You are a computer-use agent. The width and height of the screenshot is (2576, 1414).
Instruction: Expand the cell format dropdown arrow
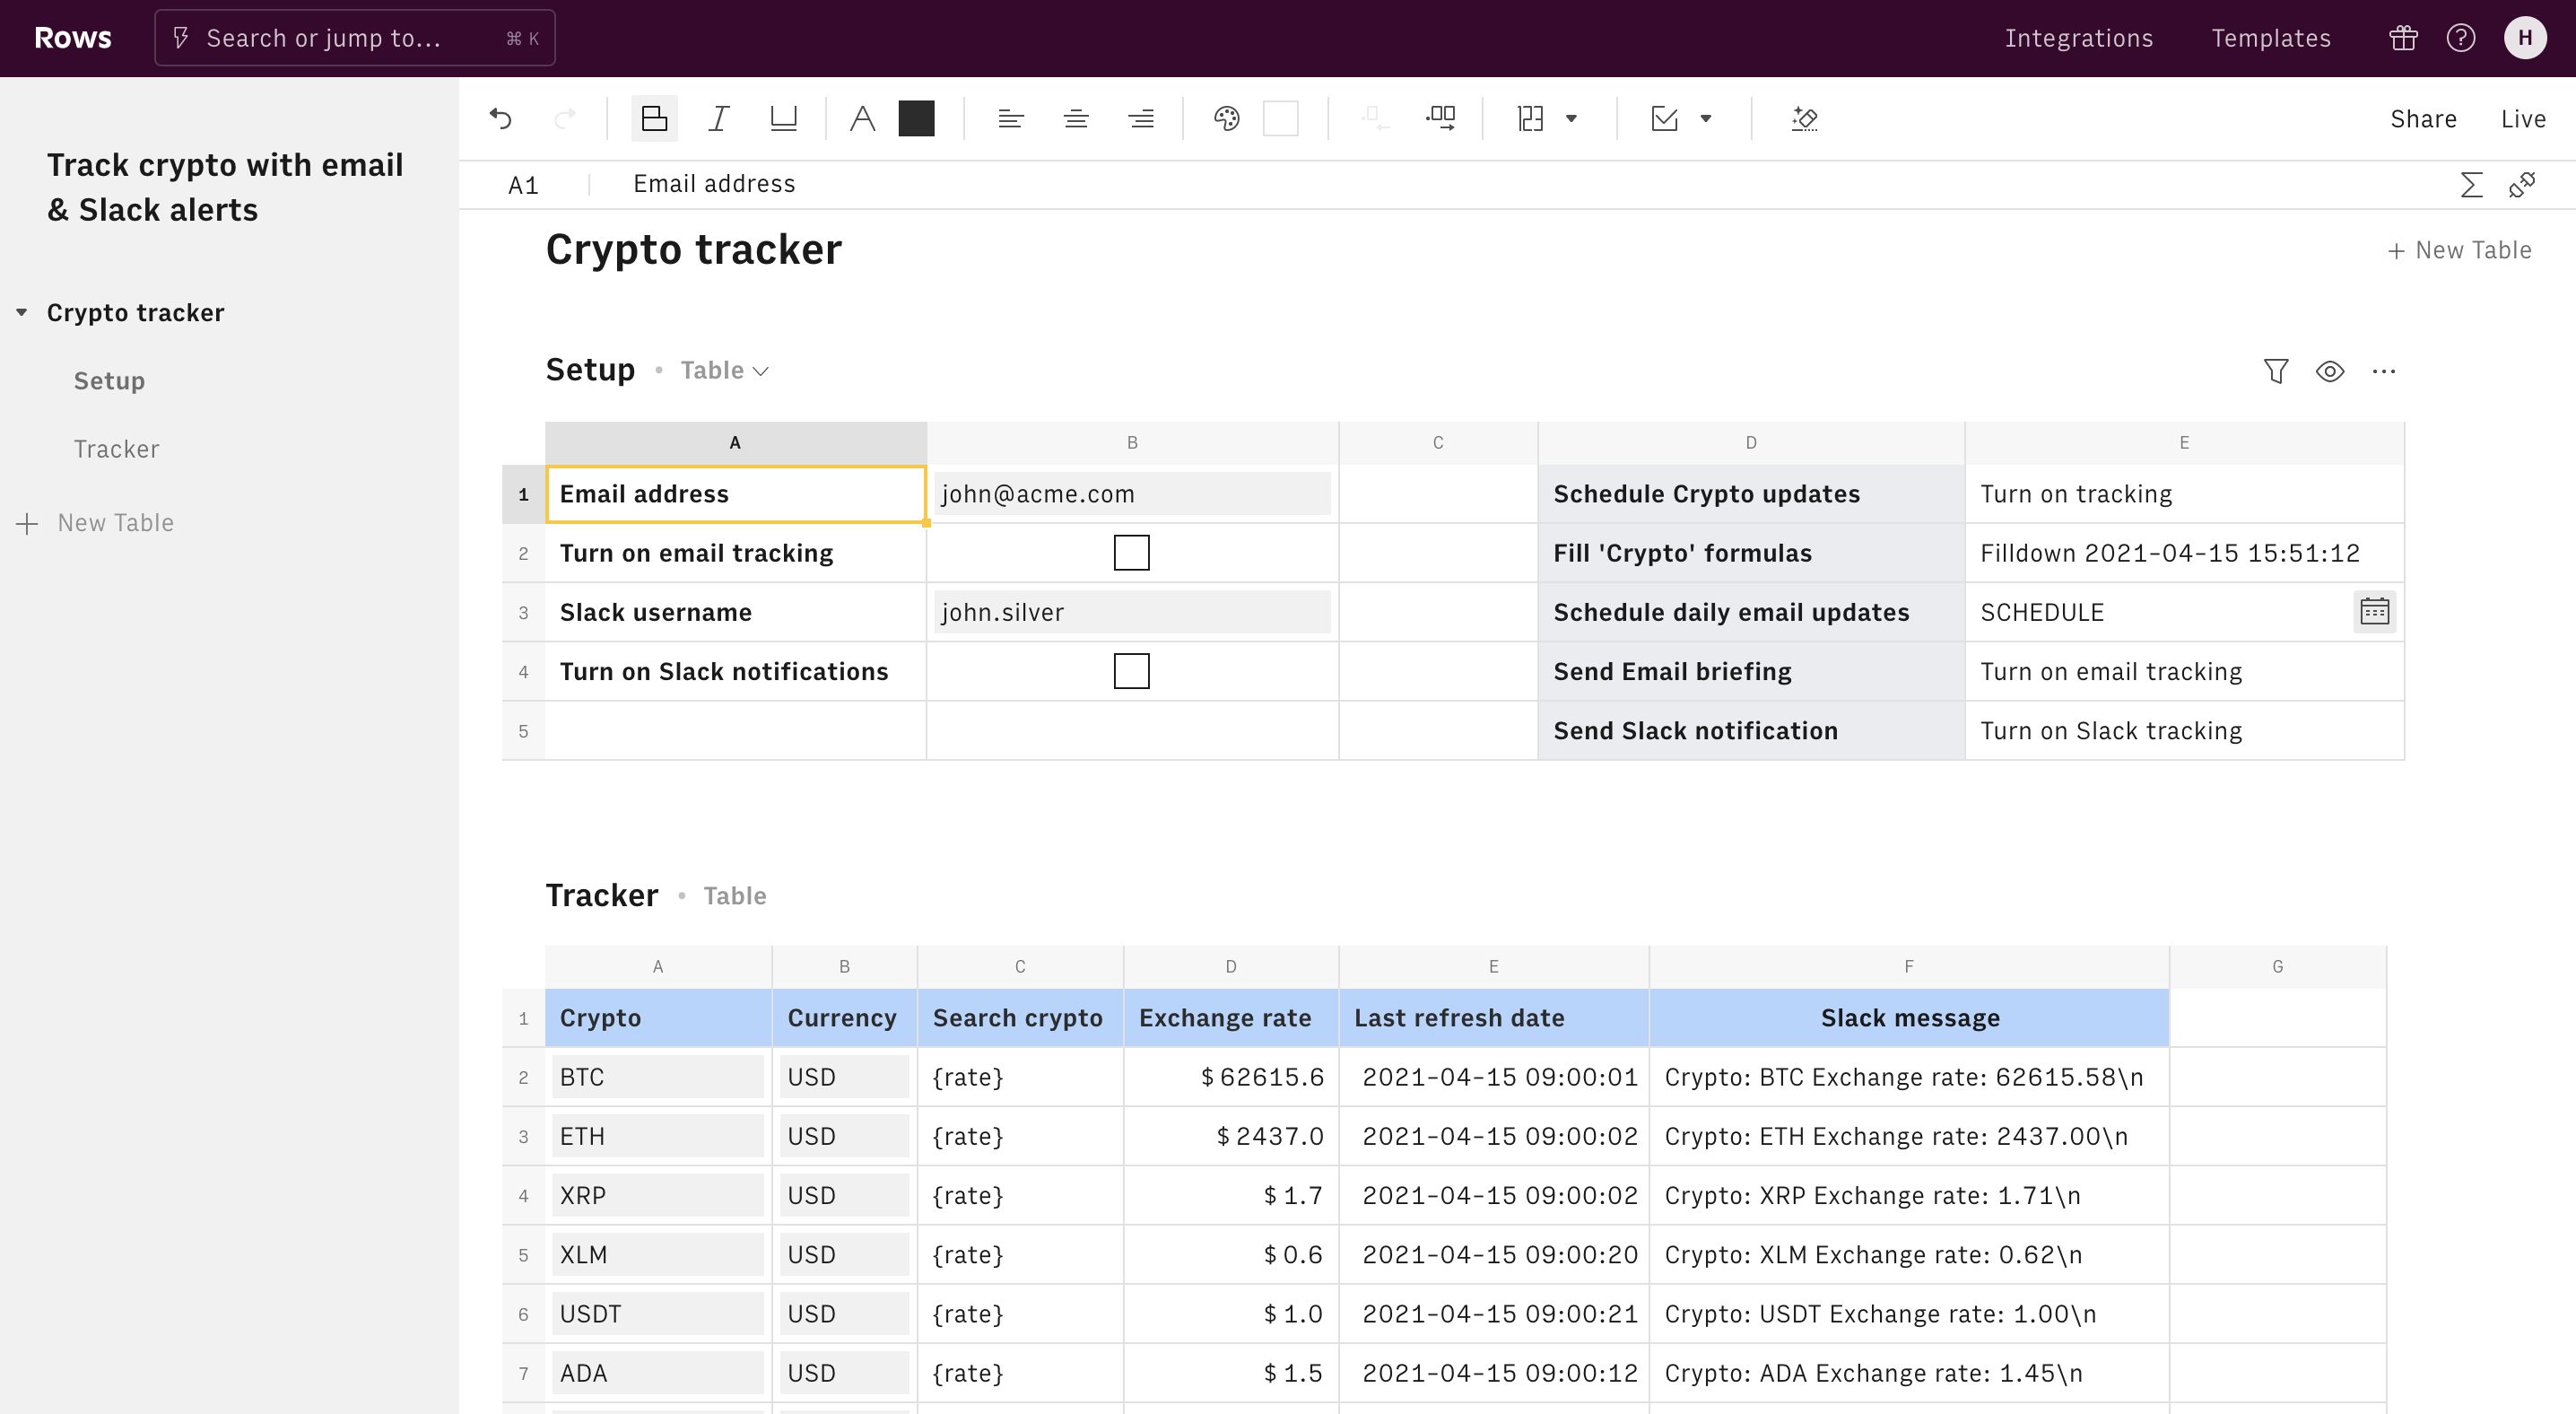pos(1571,119)
